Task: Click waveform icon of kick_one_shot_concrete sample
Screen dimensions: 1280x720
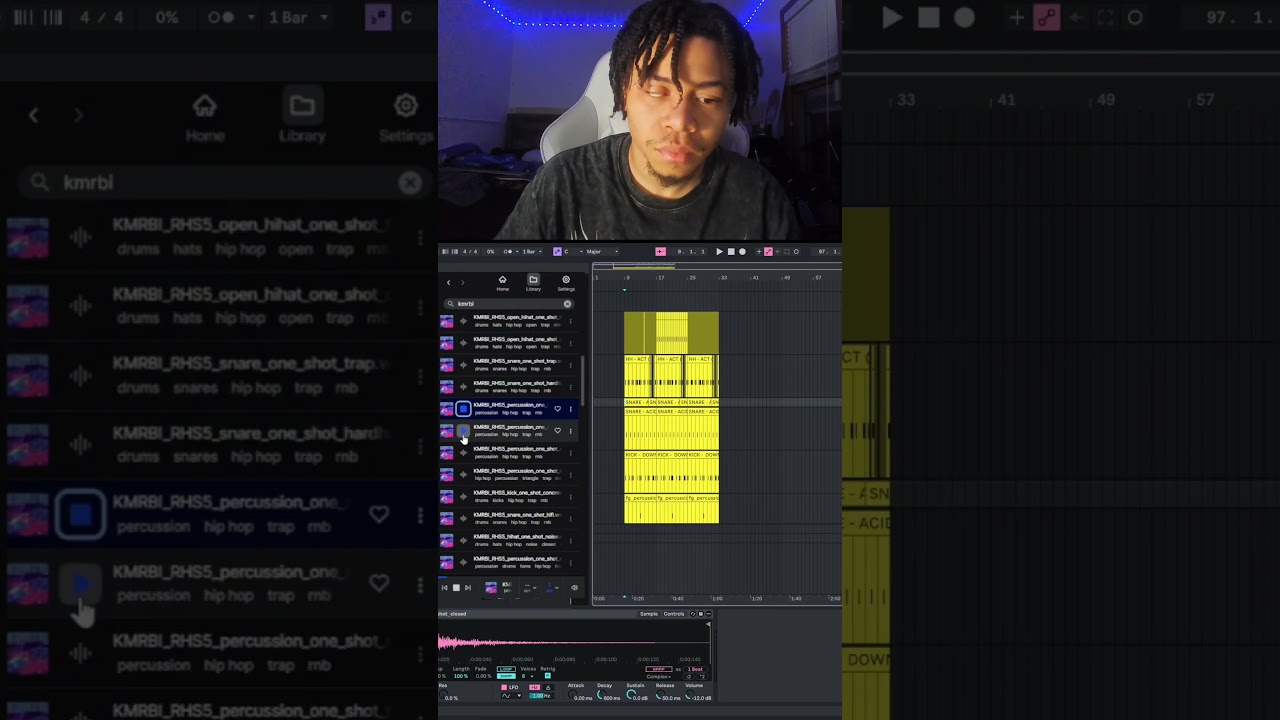Action: pyautogui.click(x=463, y=497)
